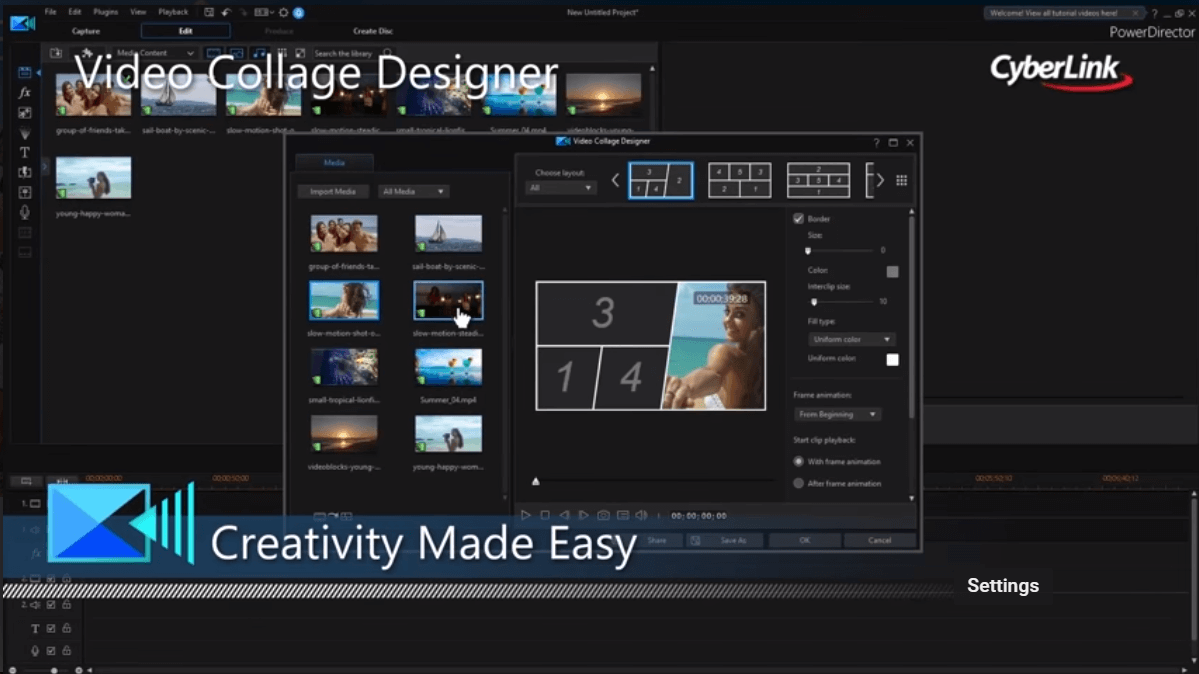Image resolution: width=1199 pixels, height=674 pixels.
Task: Click the Title track T icon in timeline
Action: click(x=35, y=629)
